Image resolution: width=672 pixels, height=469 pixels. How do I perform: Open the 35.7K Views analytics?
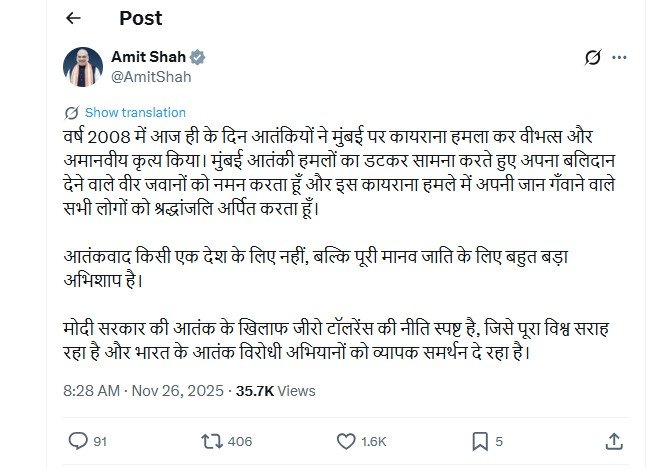[x=276, y=391]
